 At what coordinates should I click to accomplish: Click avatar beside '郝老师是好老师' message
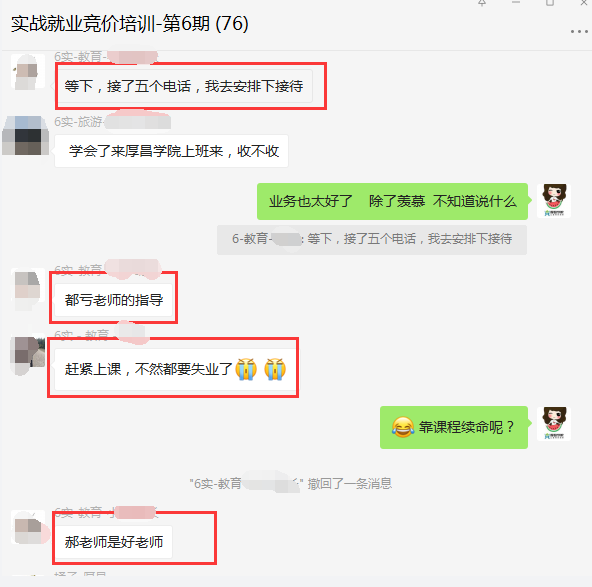click(28, 527)
